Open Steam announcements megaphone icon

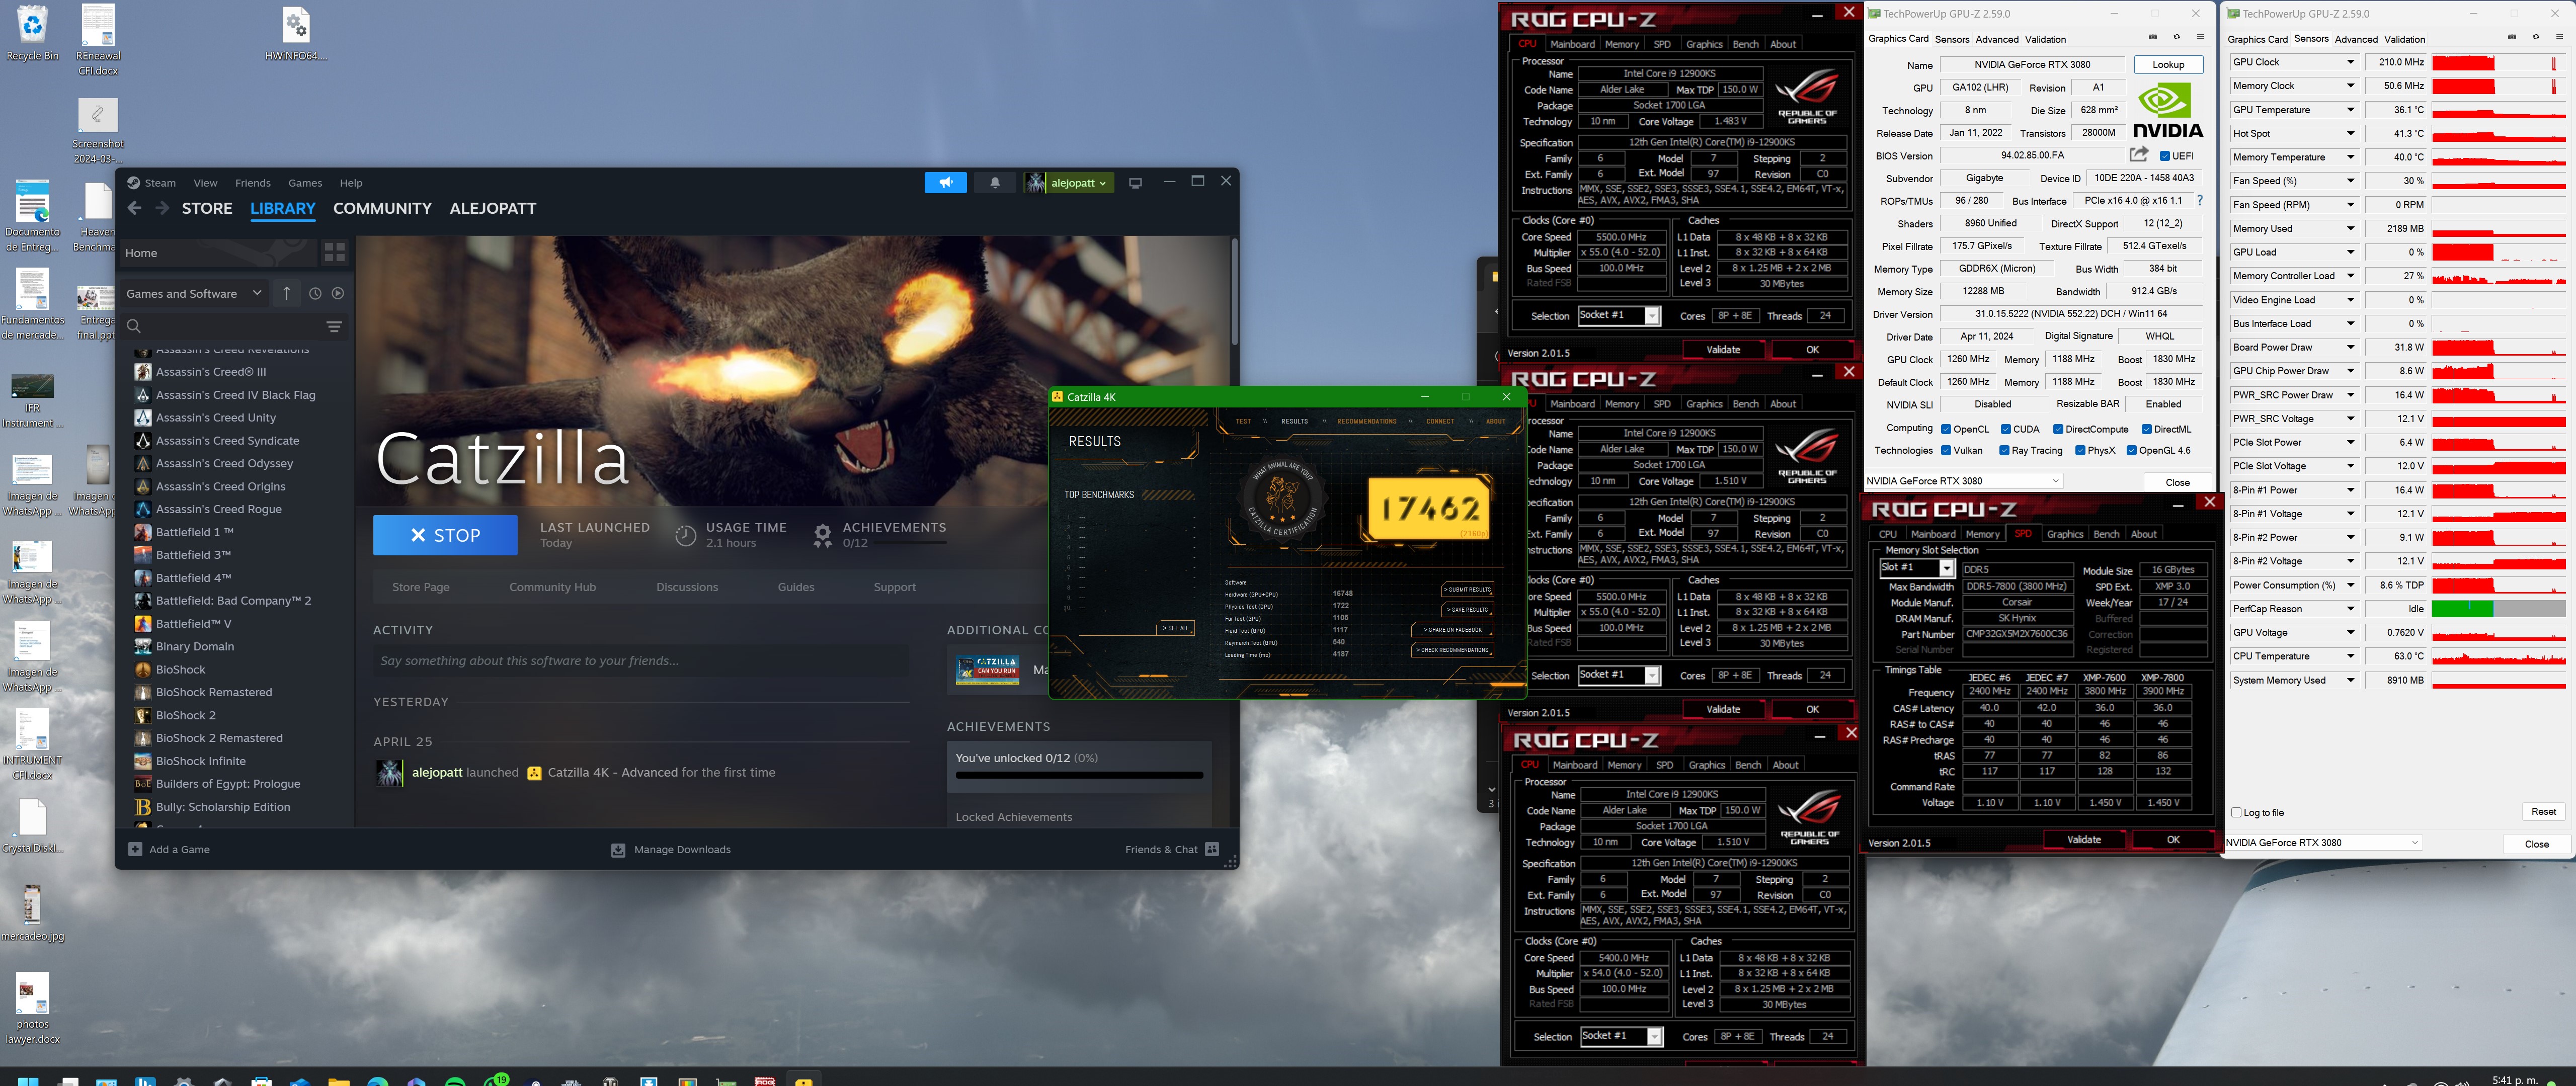945,182
